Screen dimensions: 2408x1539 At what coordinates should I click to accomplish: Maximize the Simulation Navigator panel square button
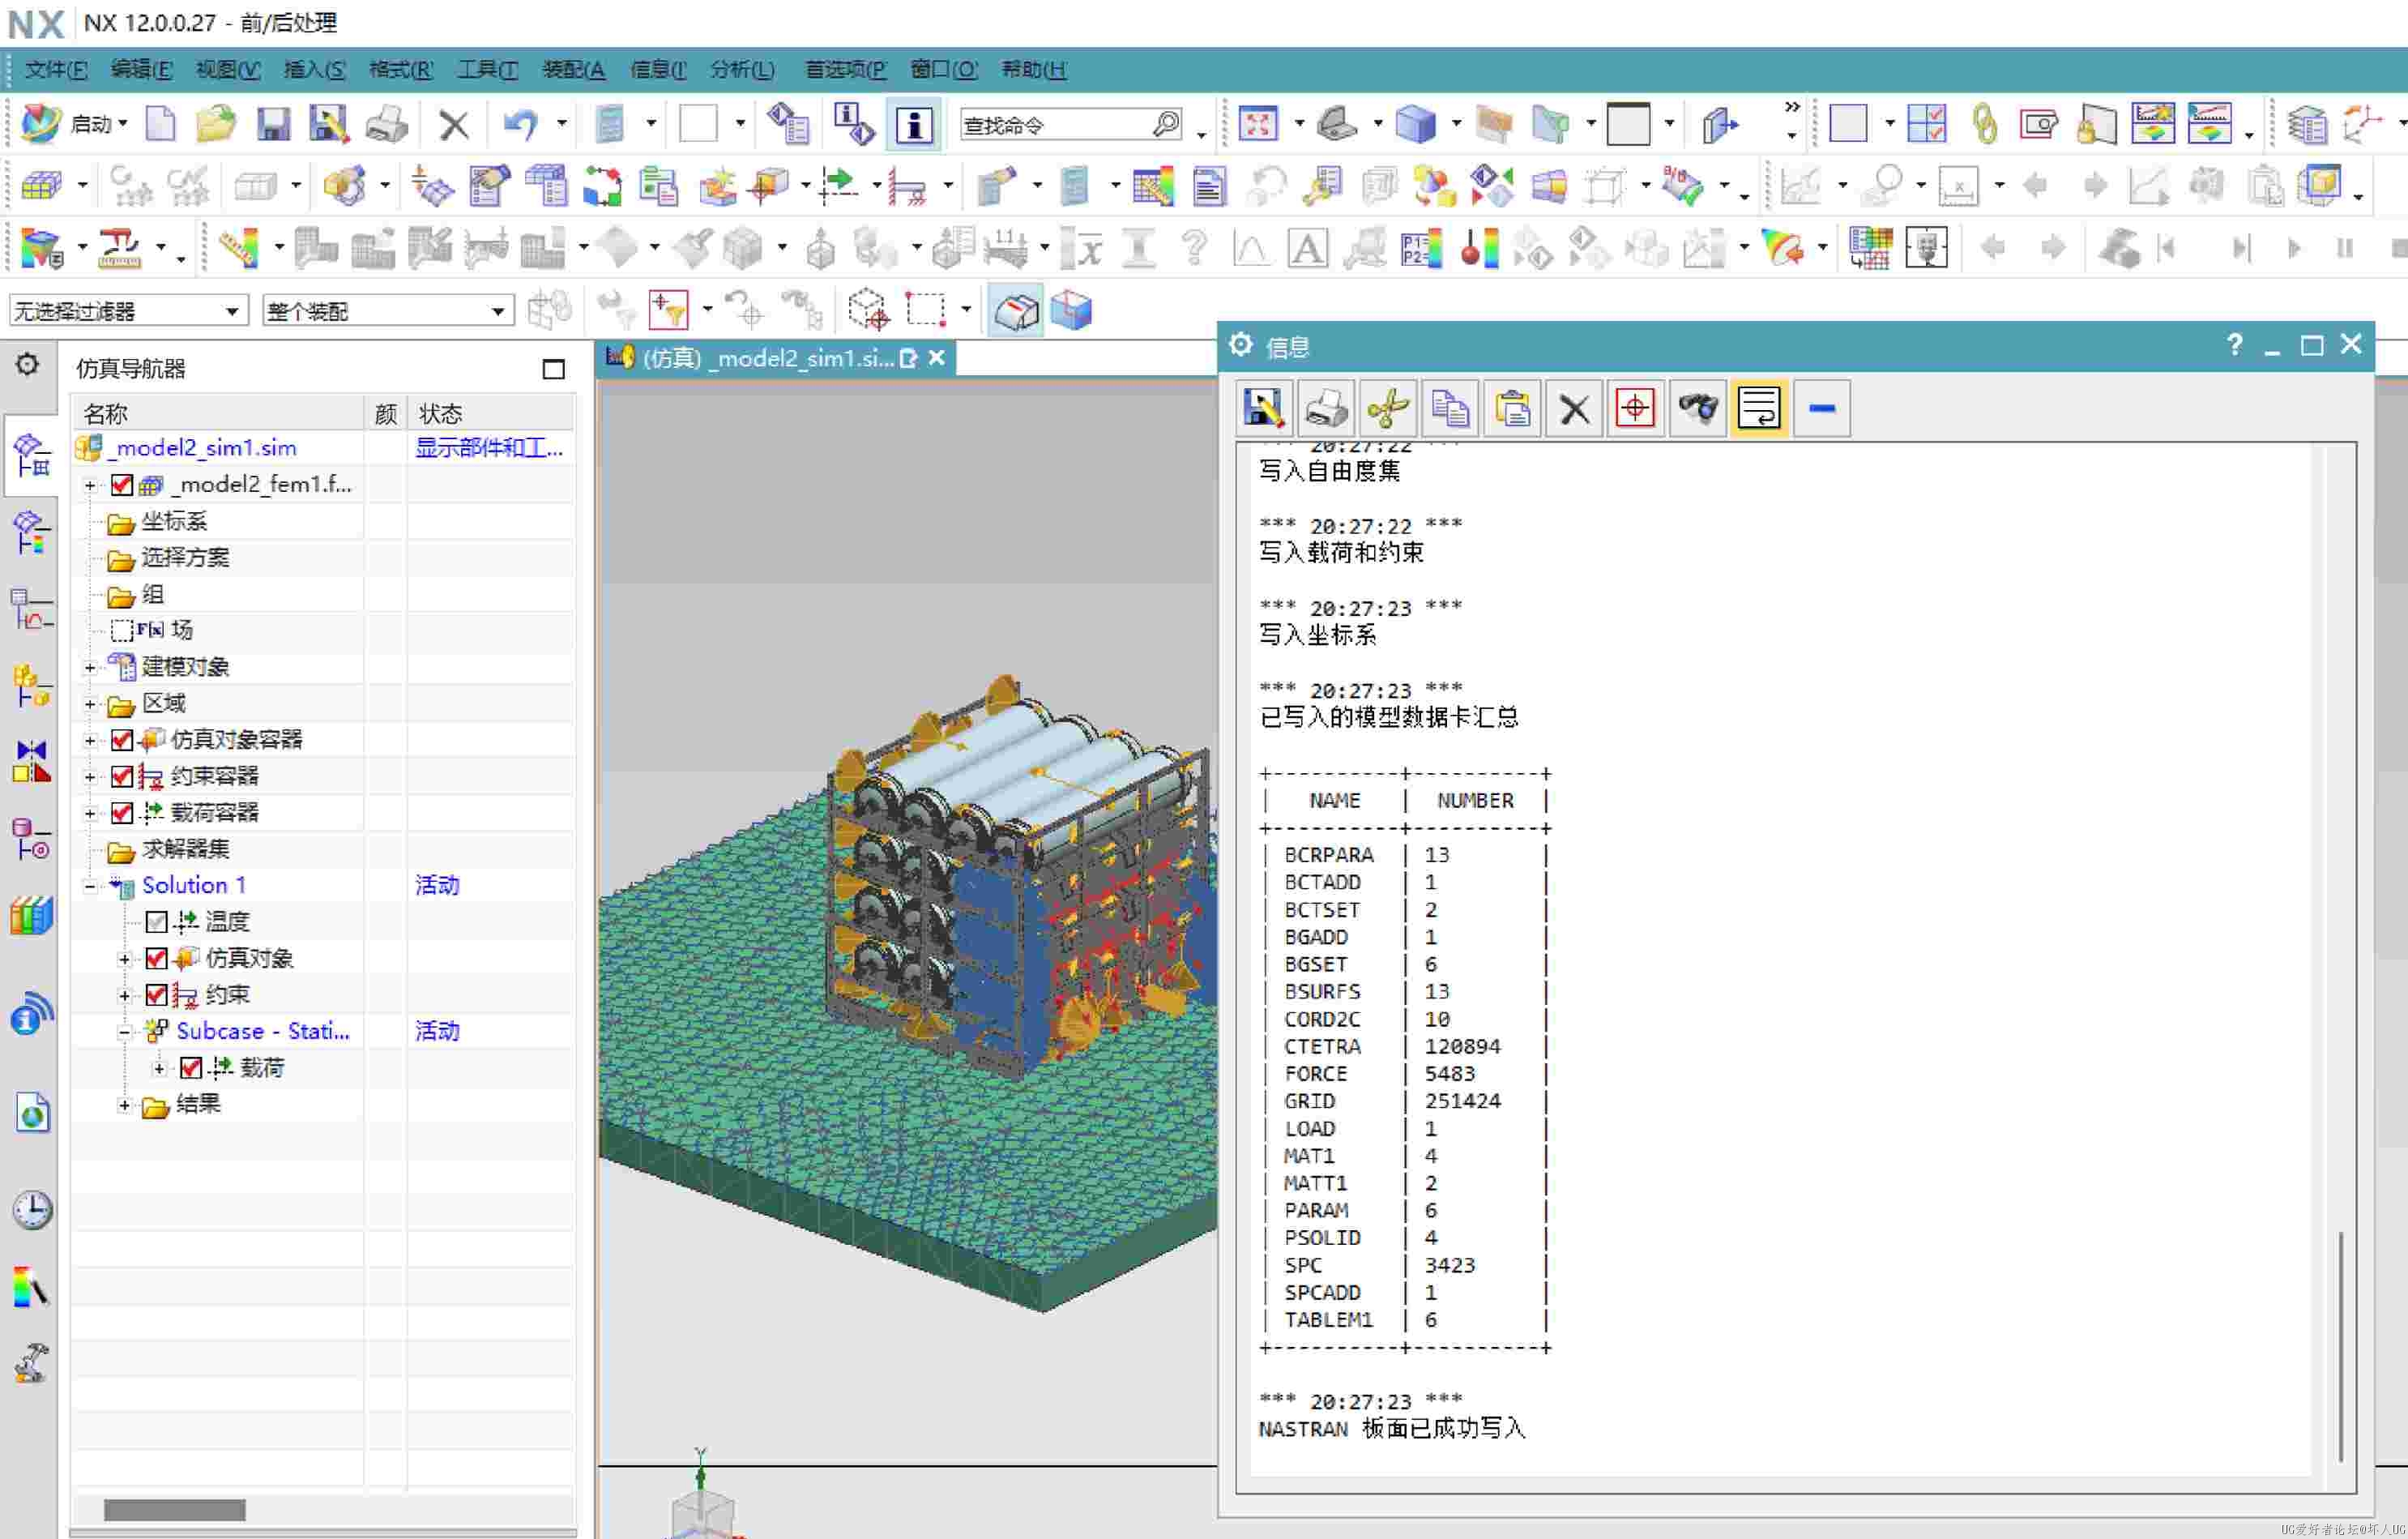553,369
